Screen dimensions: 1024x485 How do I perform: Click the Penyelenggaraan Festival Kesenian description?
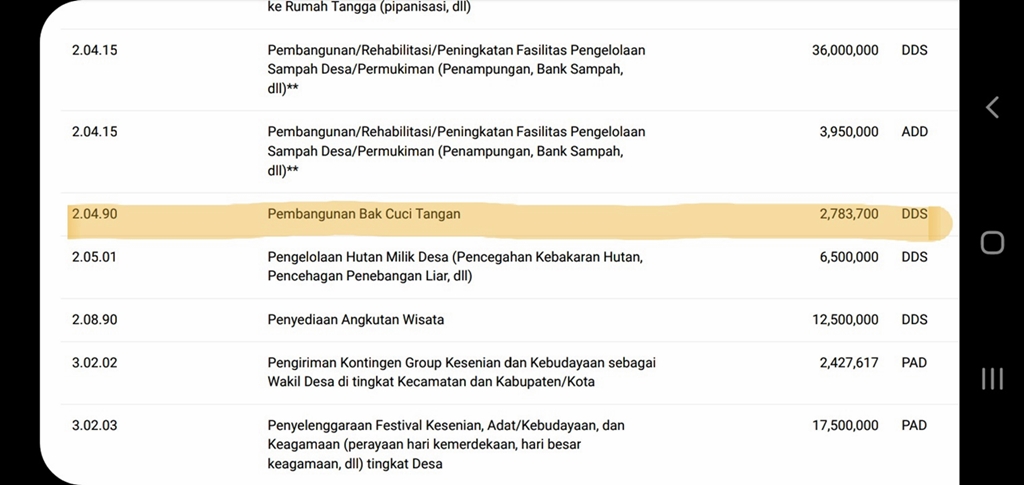[446, 444]
